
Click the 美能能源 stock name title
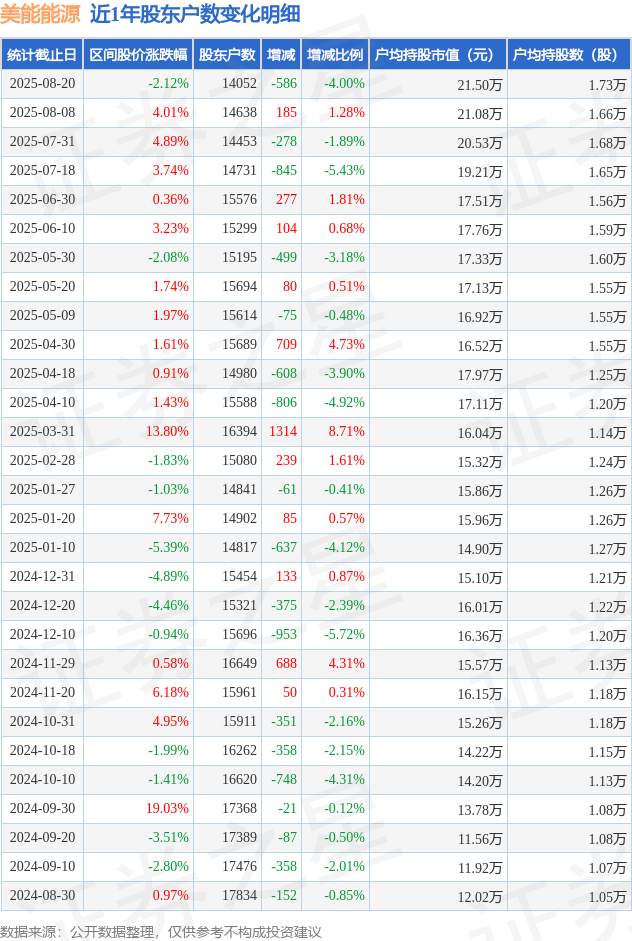pos(41,14)
